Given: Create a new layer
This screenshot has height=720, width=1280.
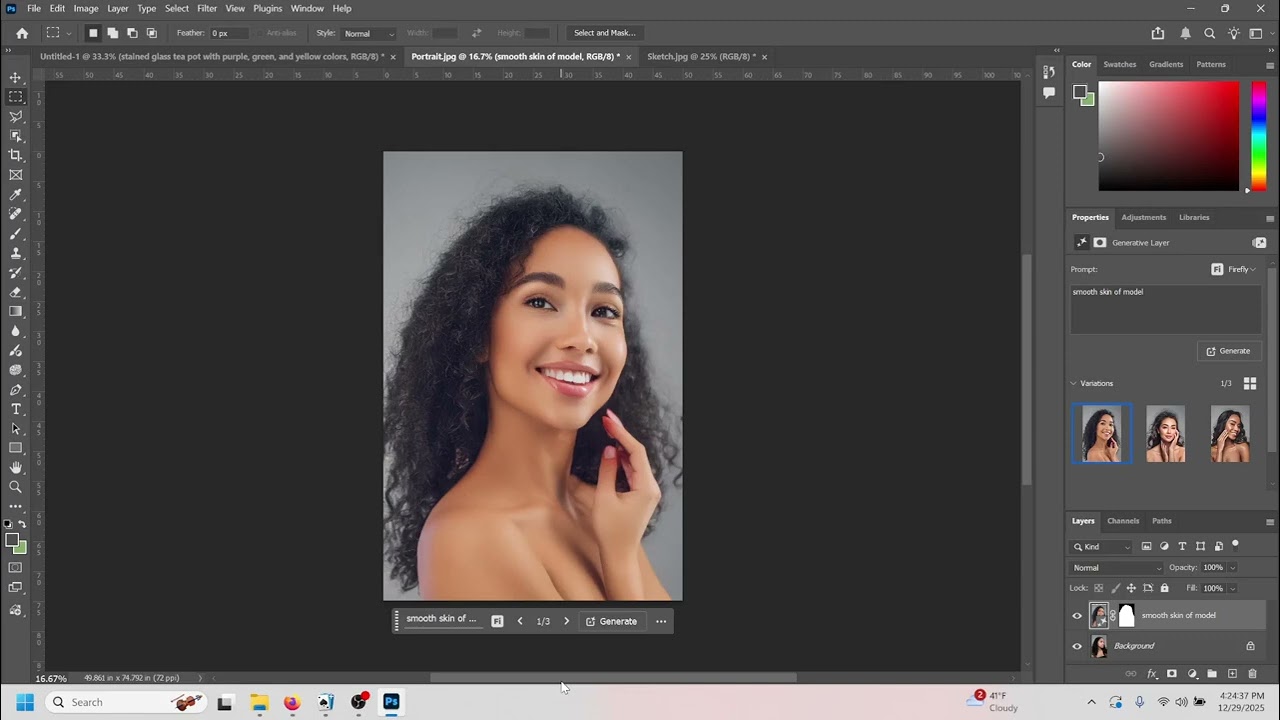Looking at the screenshot, I should coord(1232,674).
